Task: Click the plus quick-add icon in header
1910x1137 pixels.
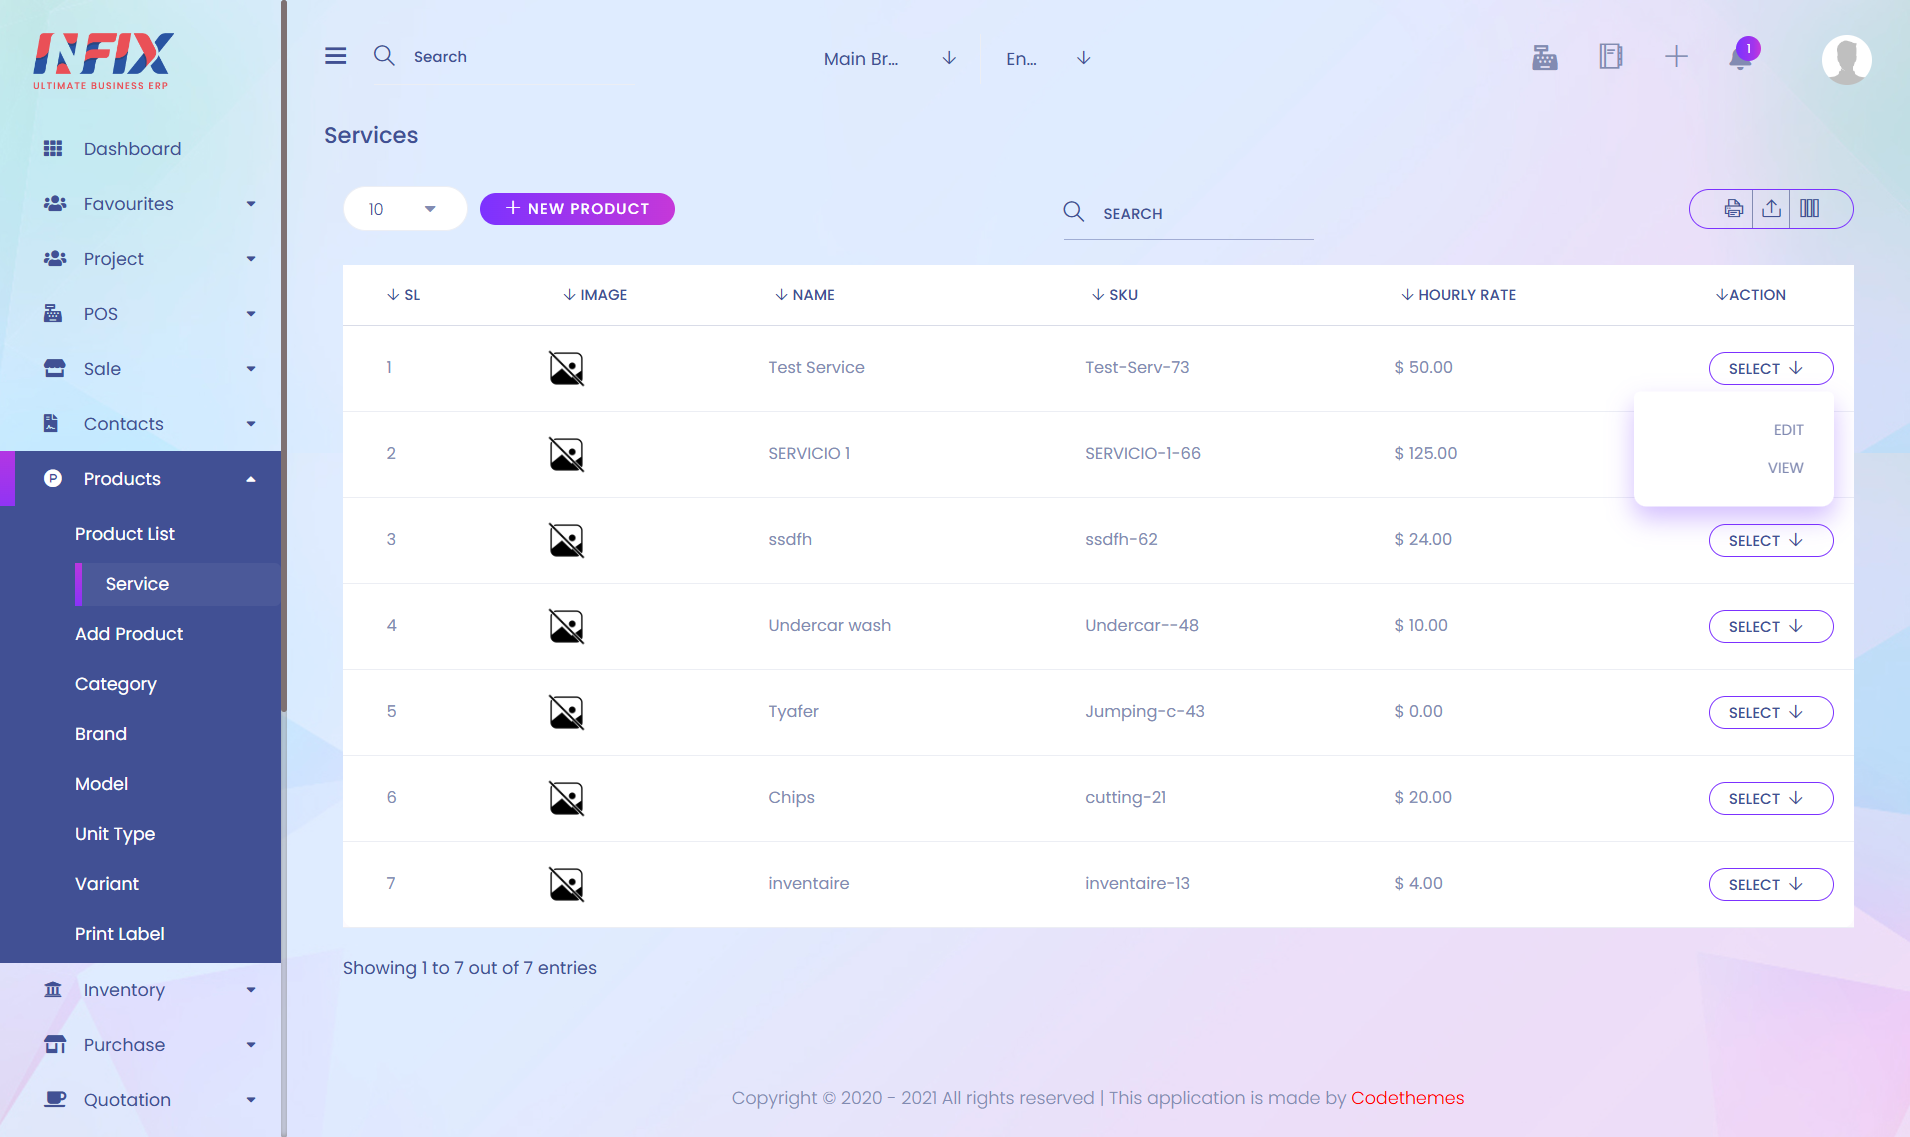Action: coord(1676,56)
